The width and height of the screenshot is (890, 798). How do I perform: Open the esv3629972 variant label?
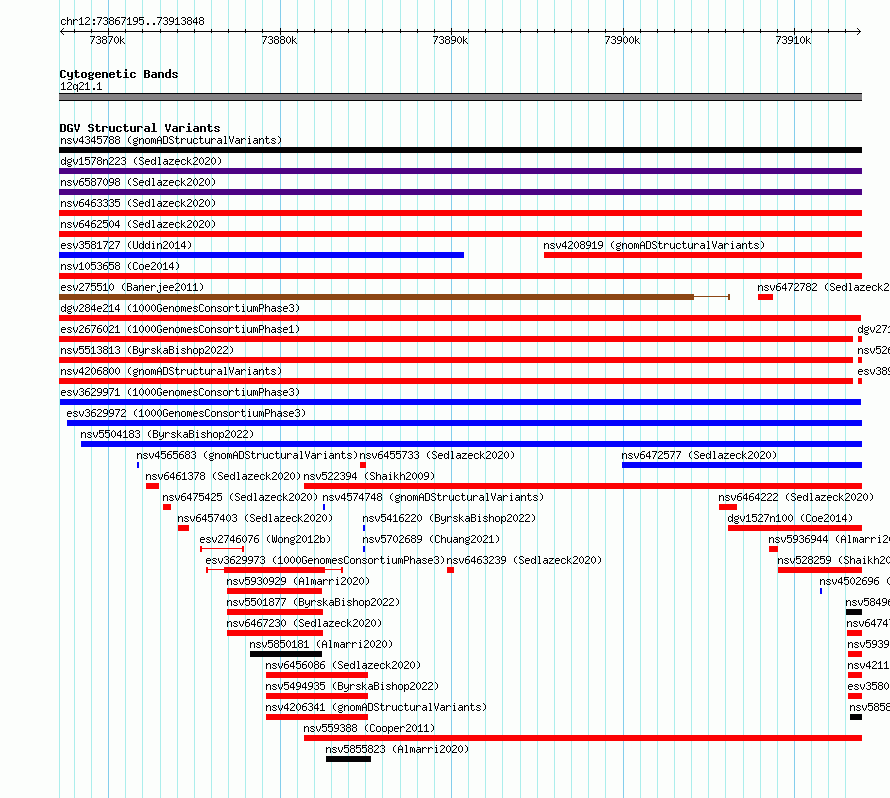186,413
